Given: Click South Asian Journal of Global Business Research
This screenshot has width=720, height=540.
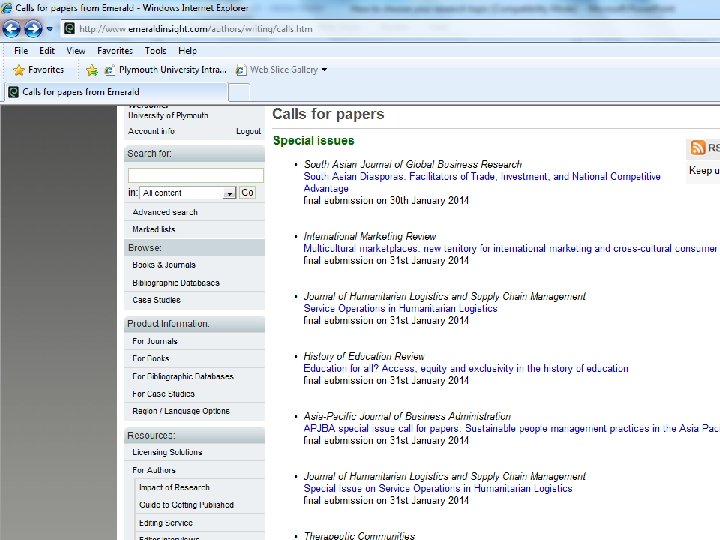Looking at the screenshot, I should [413, 164].
